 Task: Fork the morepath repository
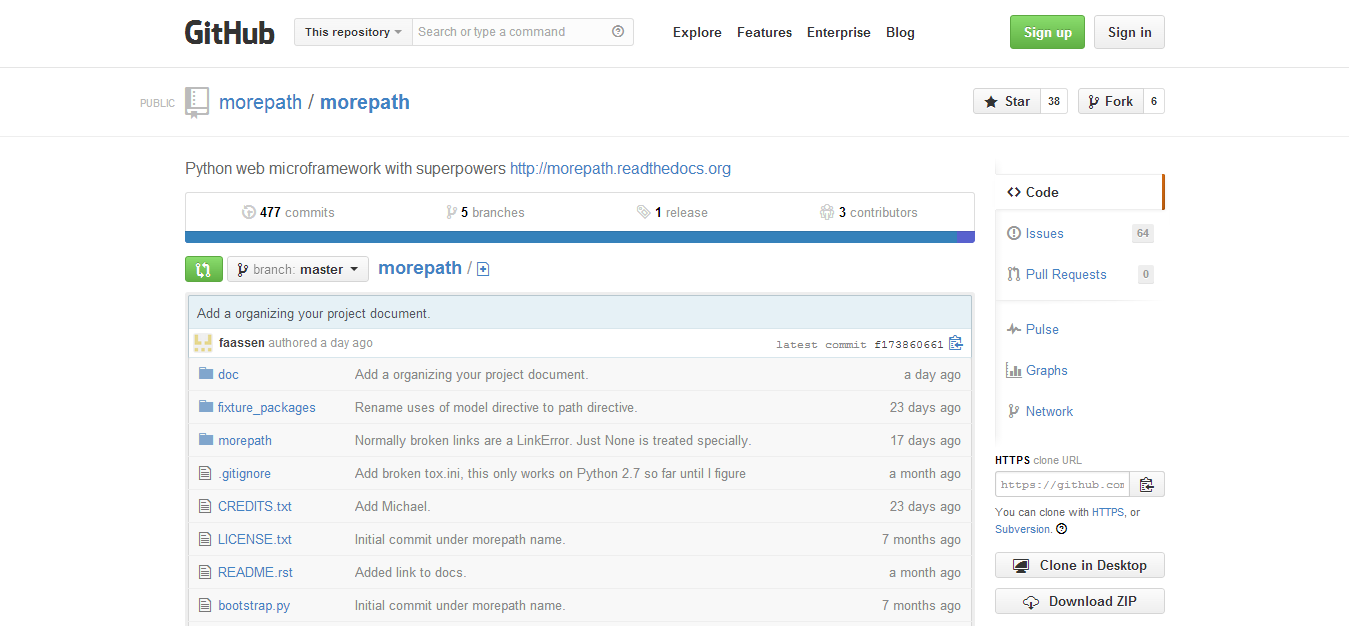pos(1111,101)
